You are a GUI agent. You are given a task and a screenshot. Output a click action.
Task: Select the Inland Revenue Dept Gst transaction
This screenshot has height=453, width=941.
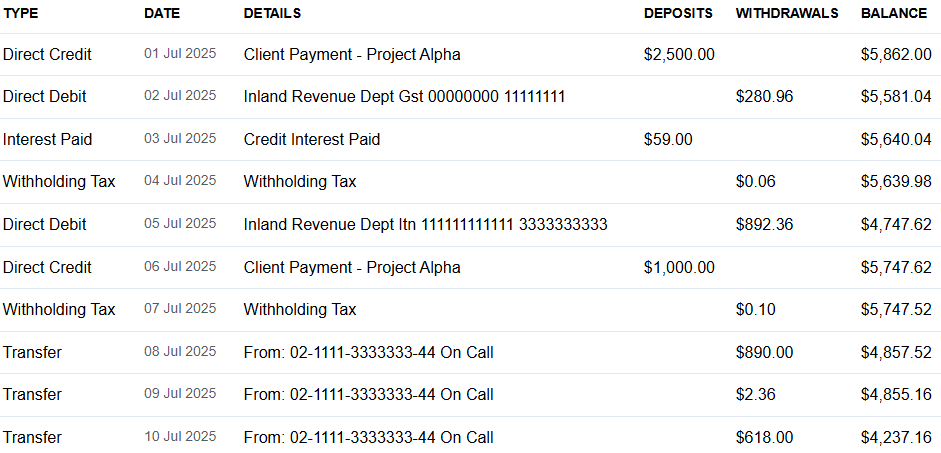[x=404, y=97]
